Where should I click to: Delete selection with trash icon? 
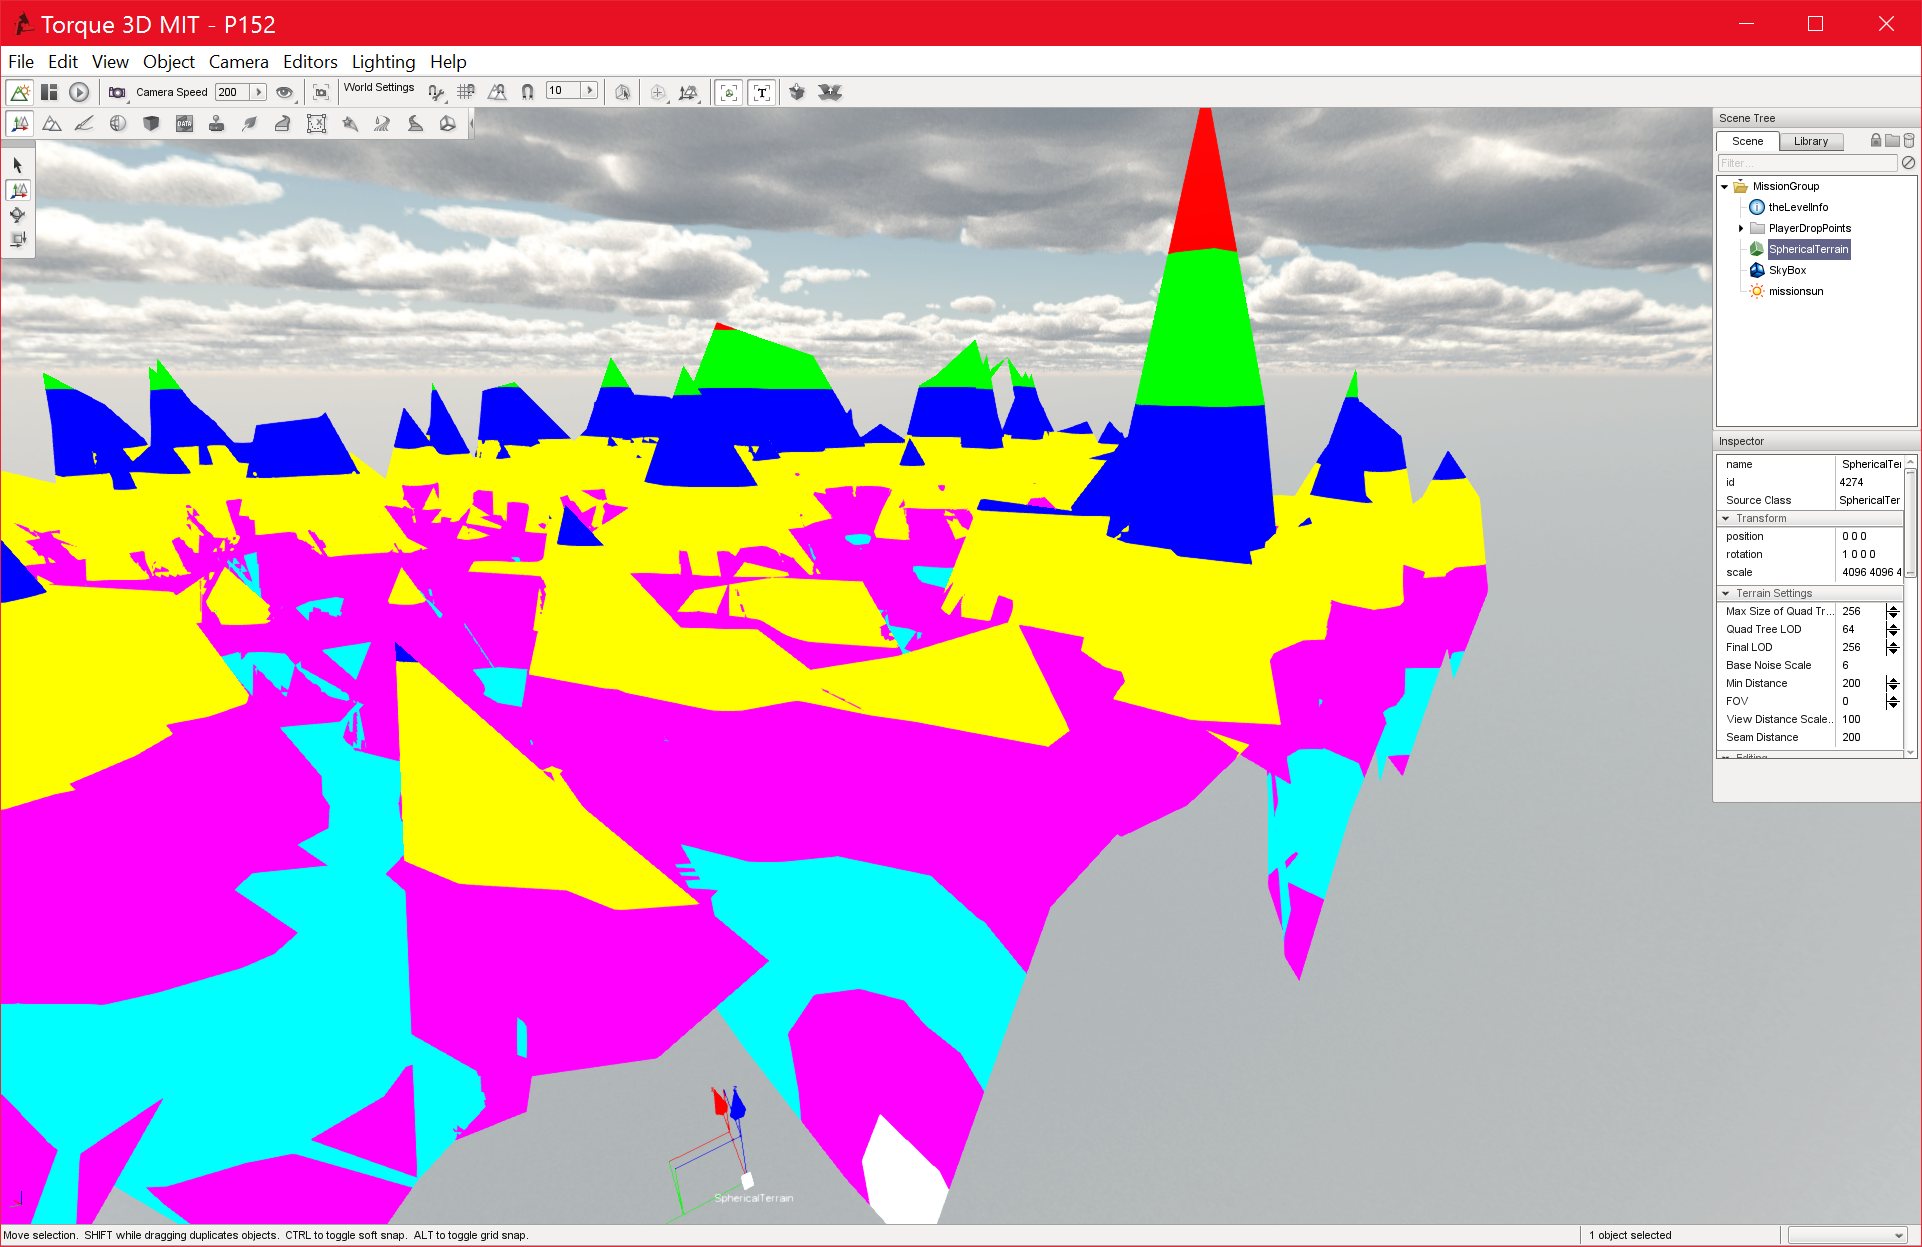click(1908, 141)
